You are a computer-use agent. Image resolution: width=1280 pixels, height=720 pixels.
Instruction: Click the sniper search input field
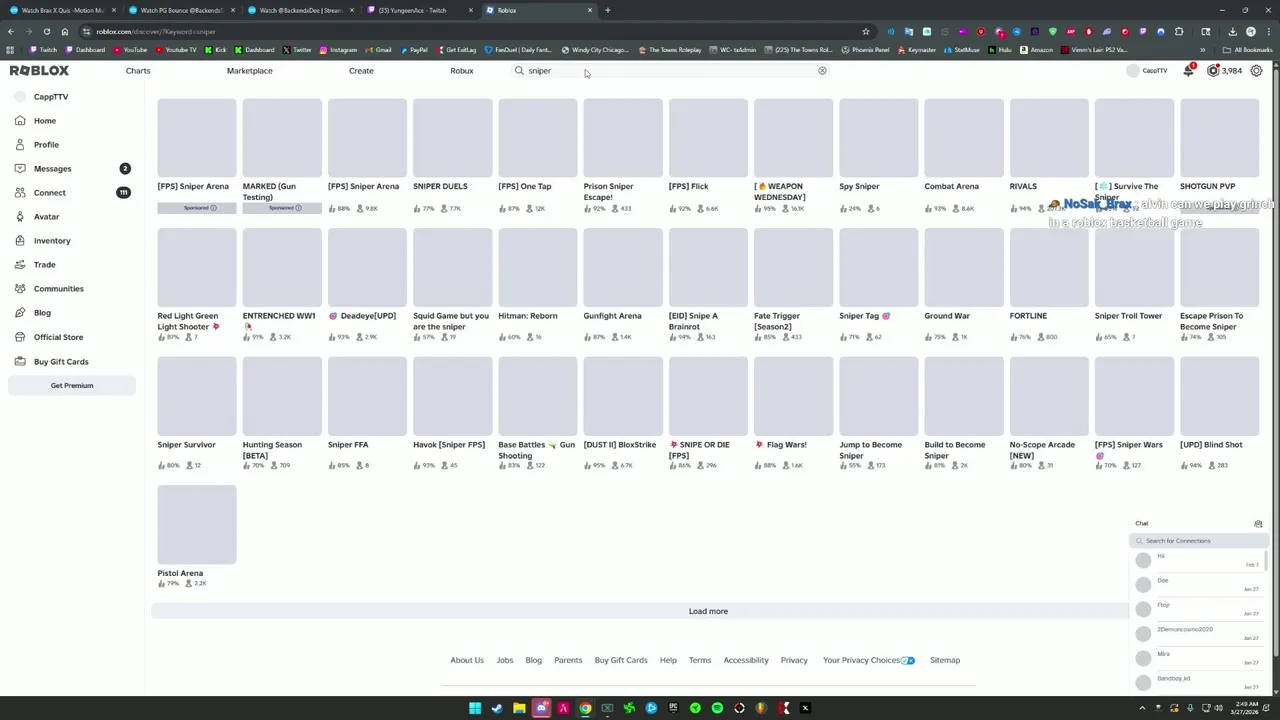pos(670,71)
